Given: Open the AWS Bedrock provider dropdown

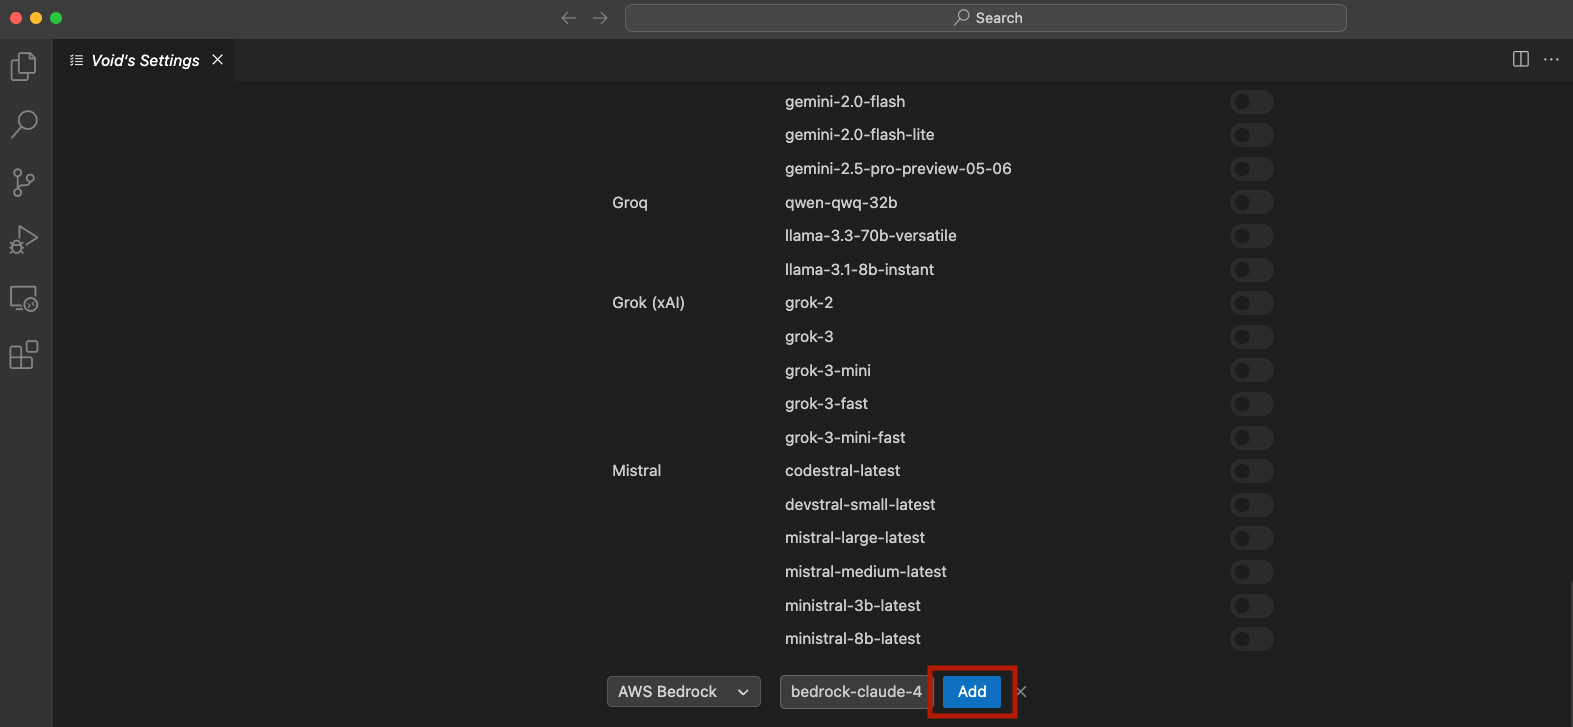Looking at the screenshot, I should 683,691.
